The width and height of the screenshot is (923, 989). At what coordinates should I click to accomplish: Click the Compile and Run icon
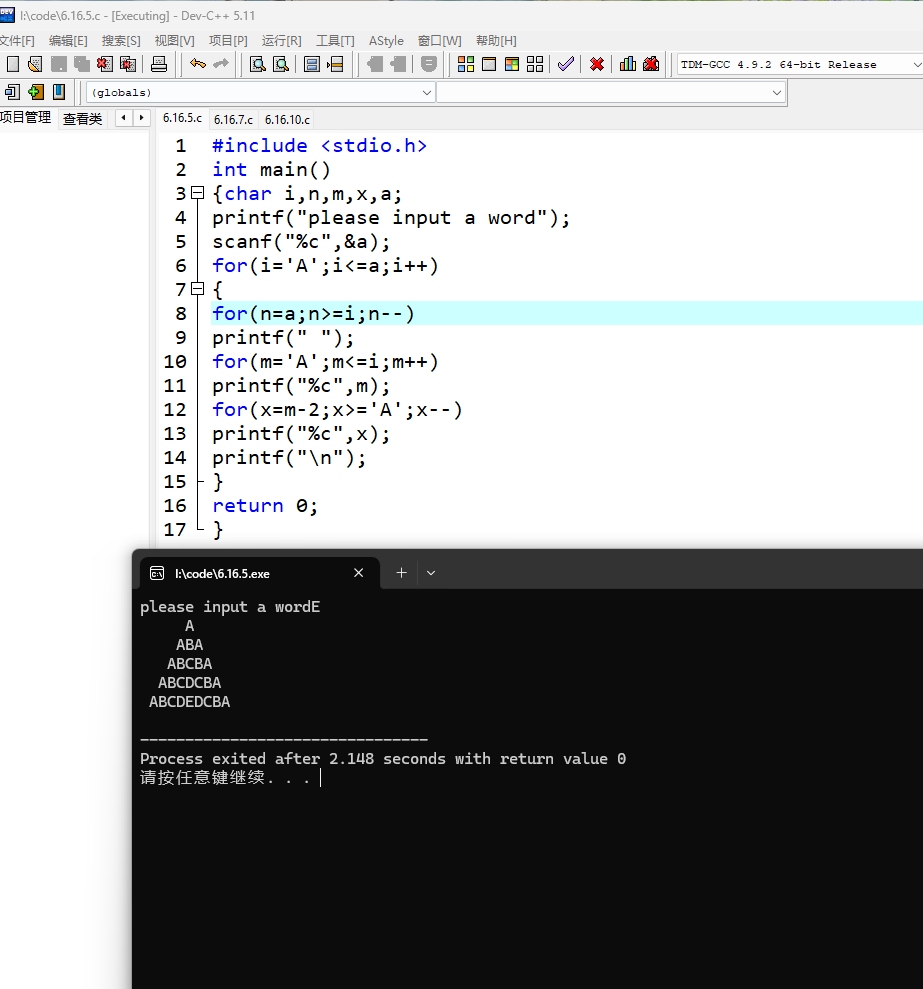pos(512,64)
